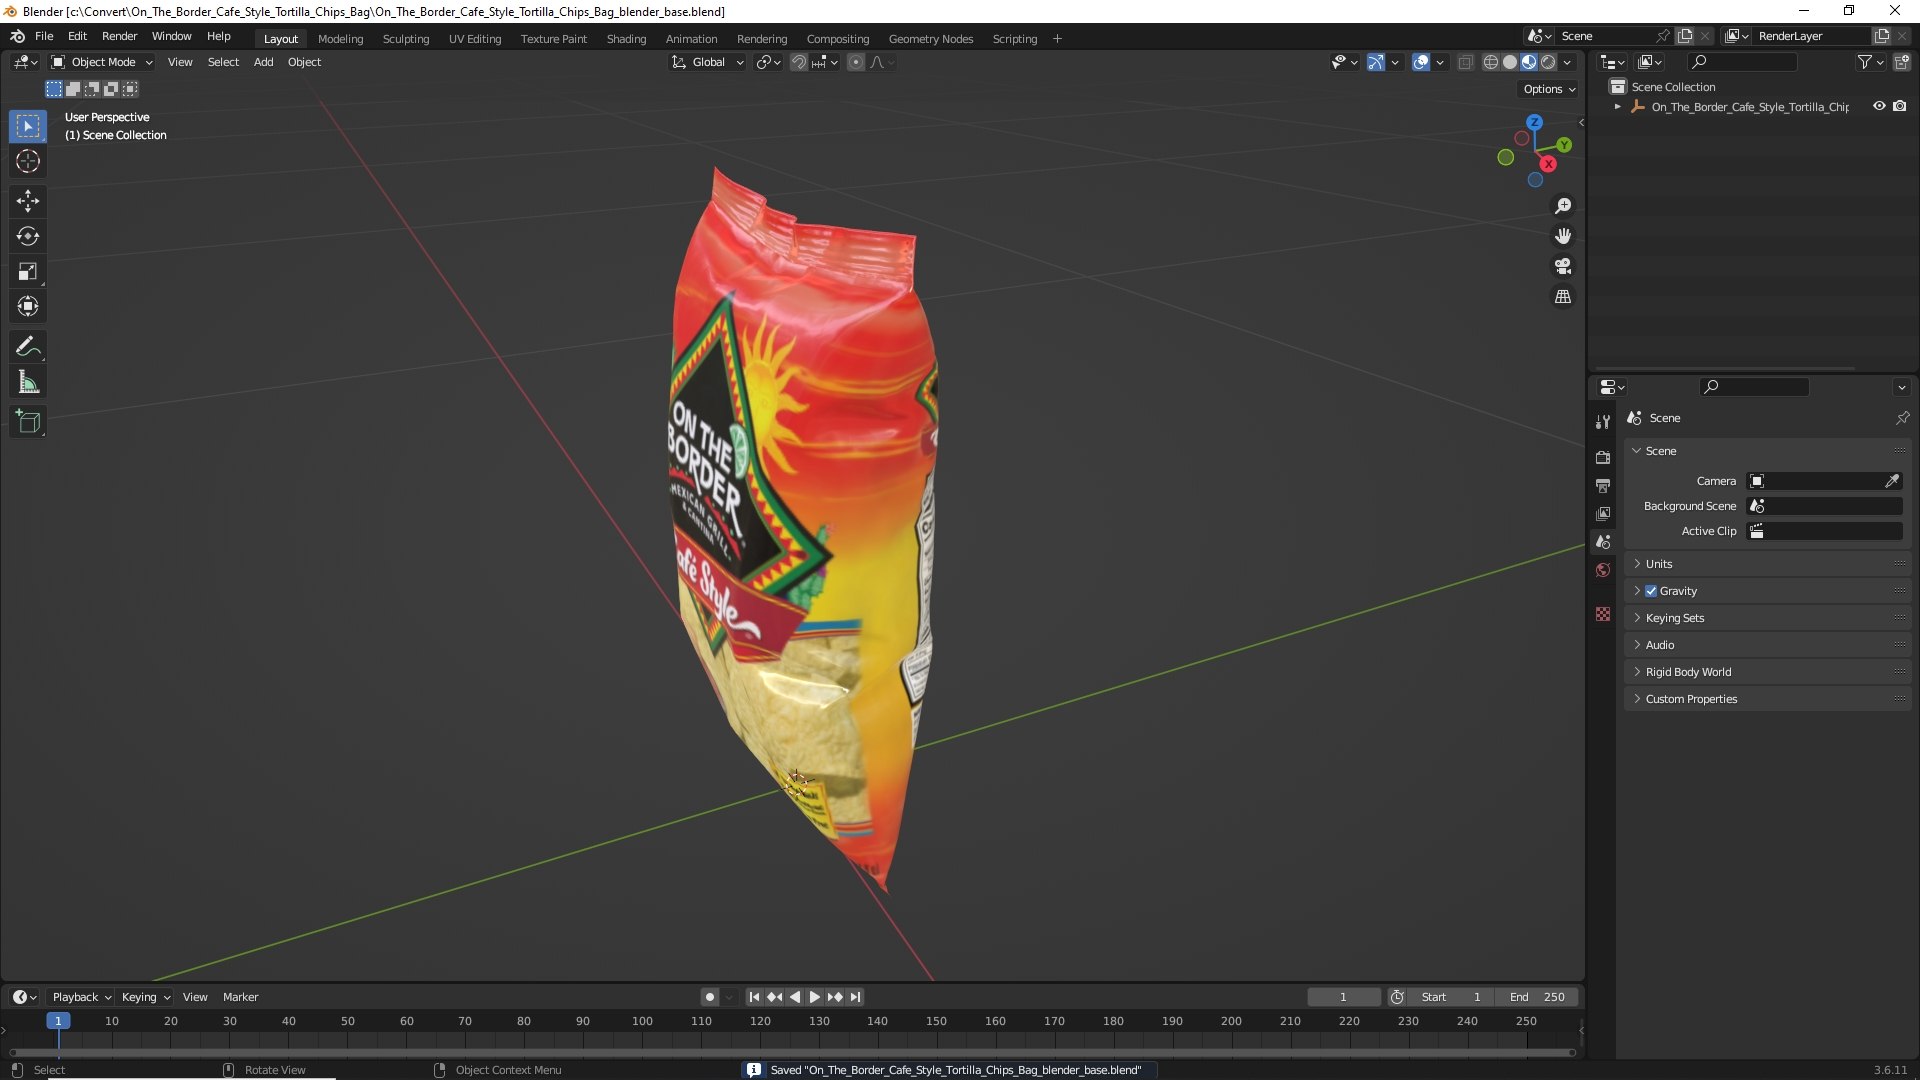Click the pan view hand icon
This screenshot has height=1080, width=1920.
[1563, 236]
